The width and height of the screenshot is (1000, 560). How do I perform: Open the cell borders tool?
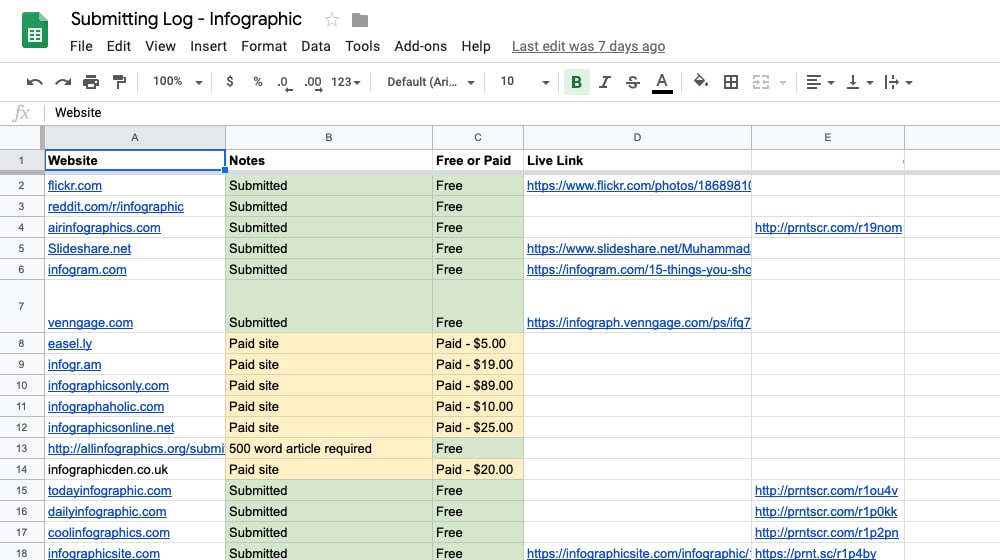point(731,82)
